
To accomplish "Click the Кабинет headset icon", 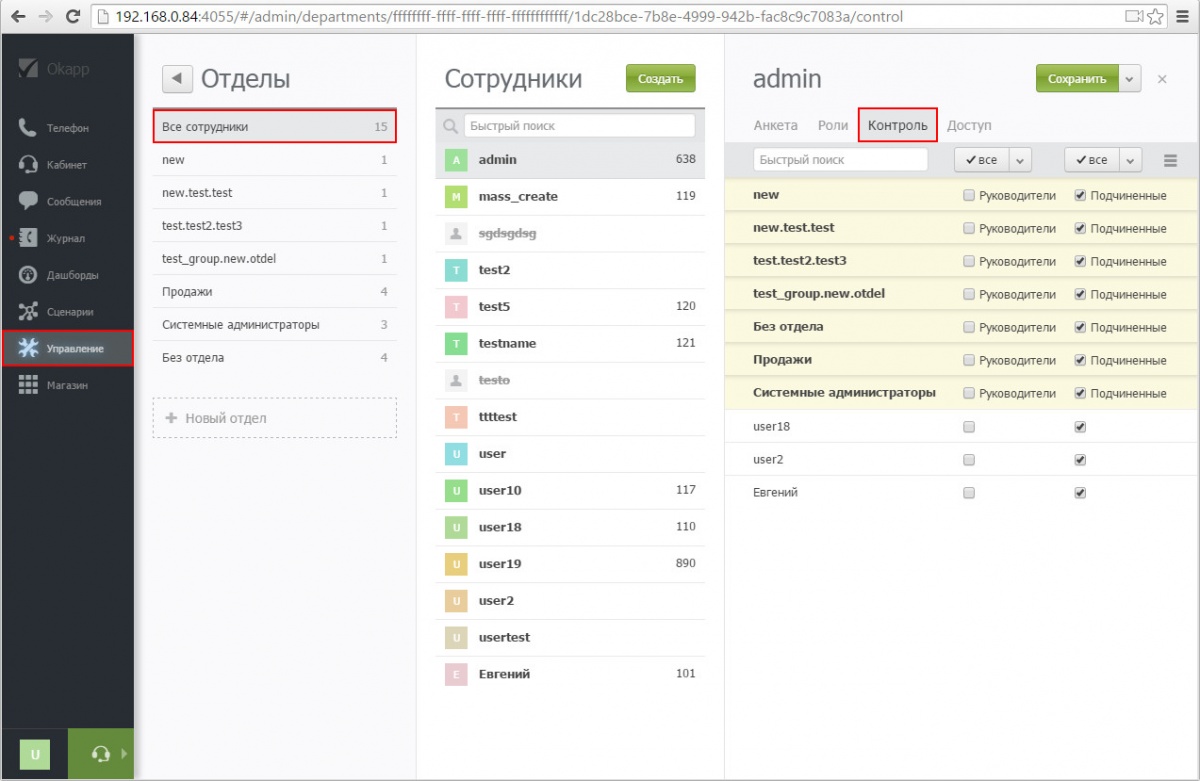I will coord(28,165).
